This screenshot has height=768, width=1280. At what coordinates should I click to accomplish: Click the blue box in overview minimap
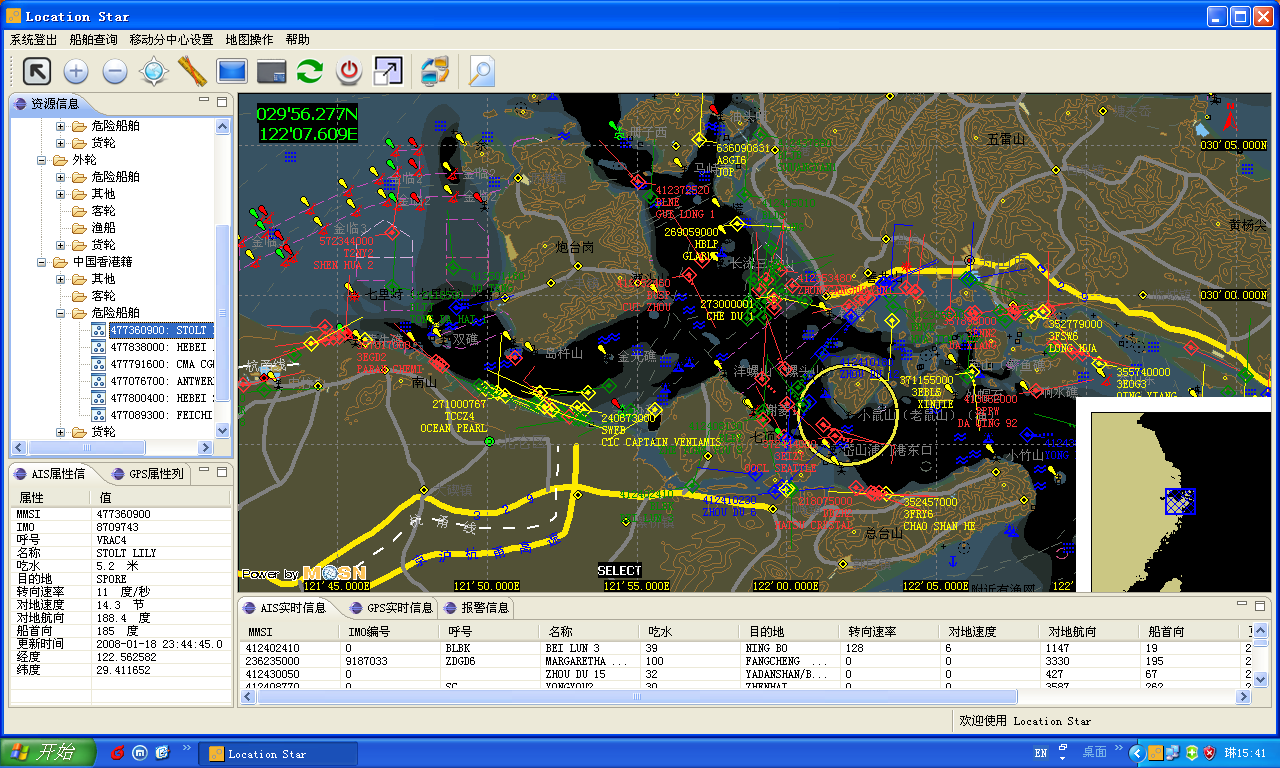[x=1180, y=502]
